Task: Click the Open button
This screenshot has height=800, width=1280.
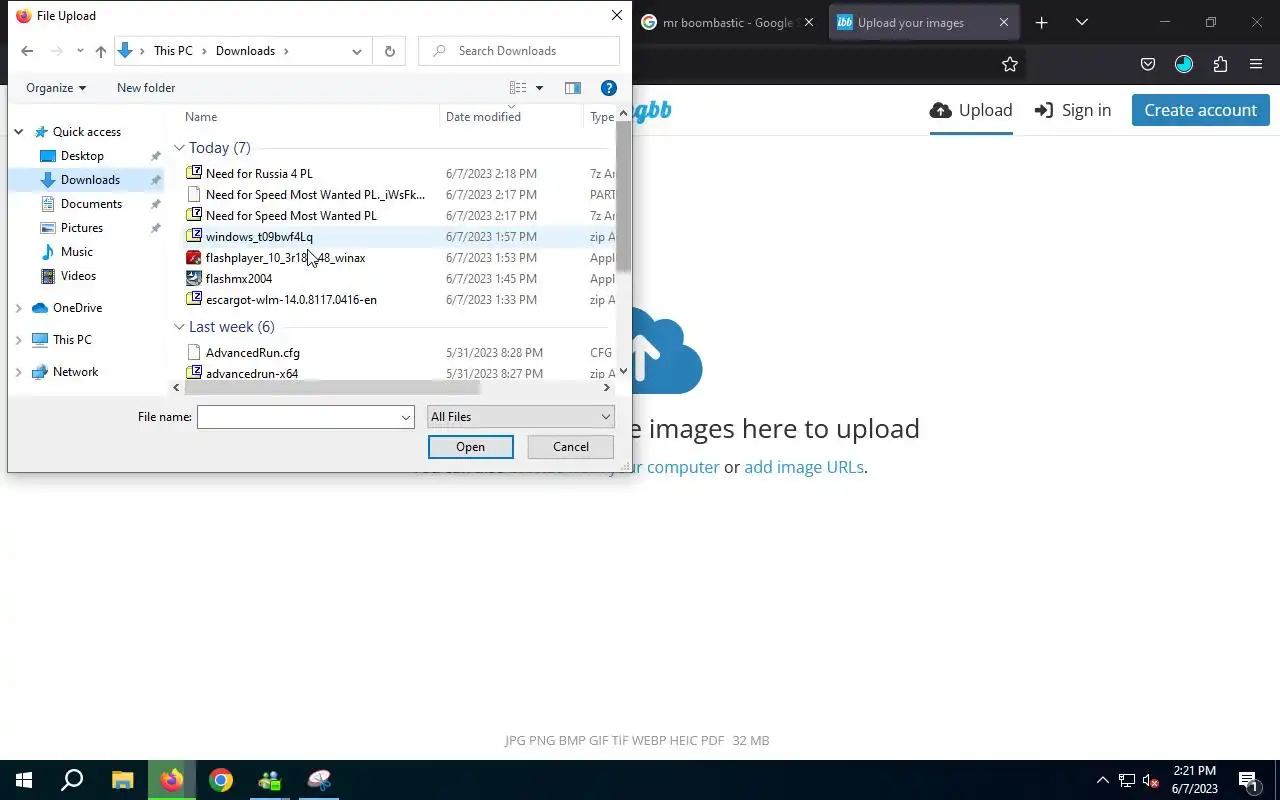Action: point(470,447)
